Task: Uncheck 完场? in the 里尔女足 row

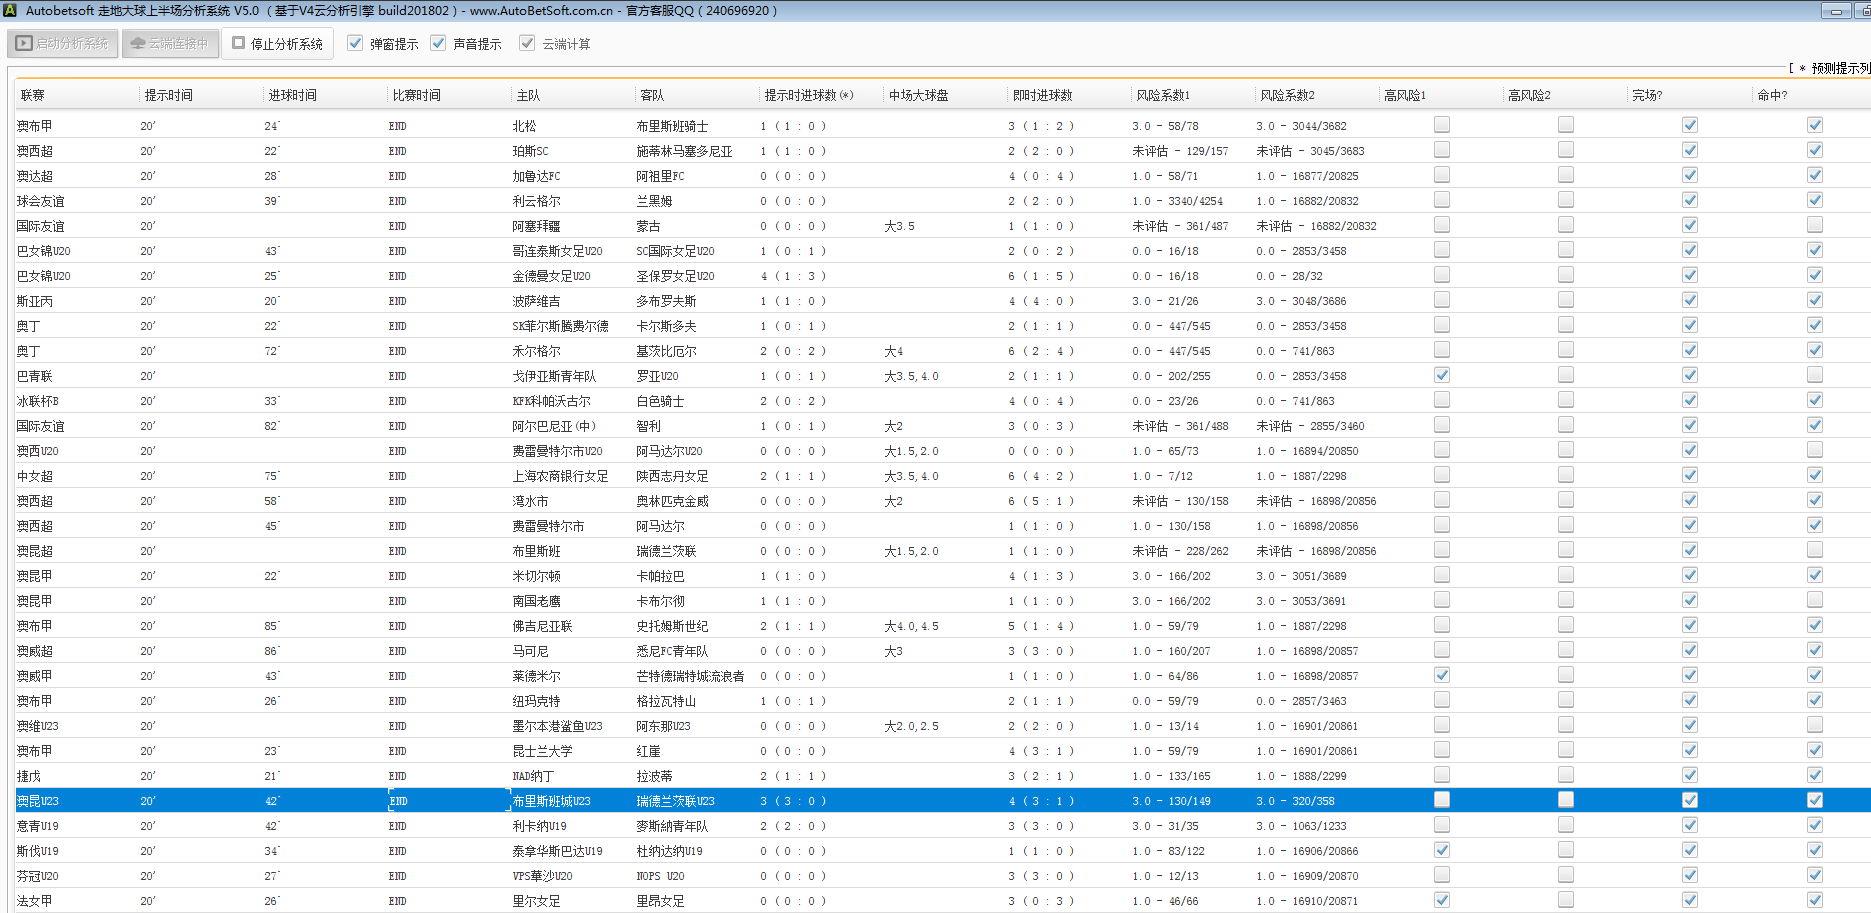Action: pos(1689,900)
